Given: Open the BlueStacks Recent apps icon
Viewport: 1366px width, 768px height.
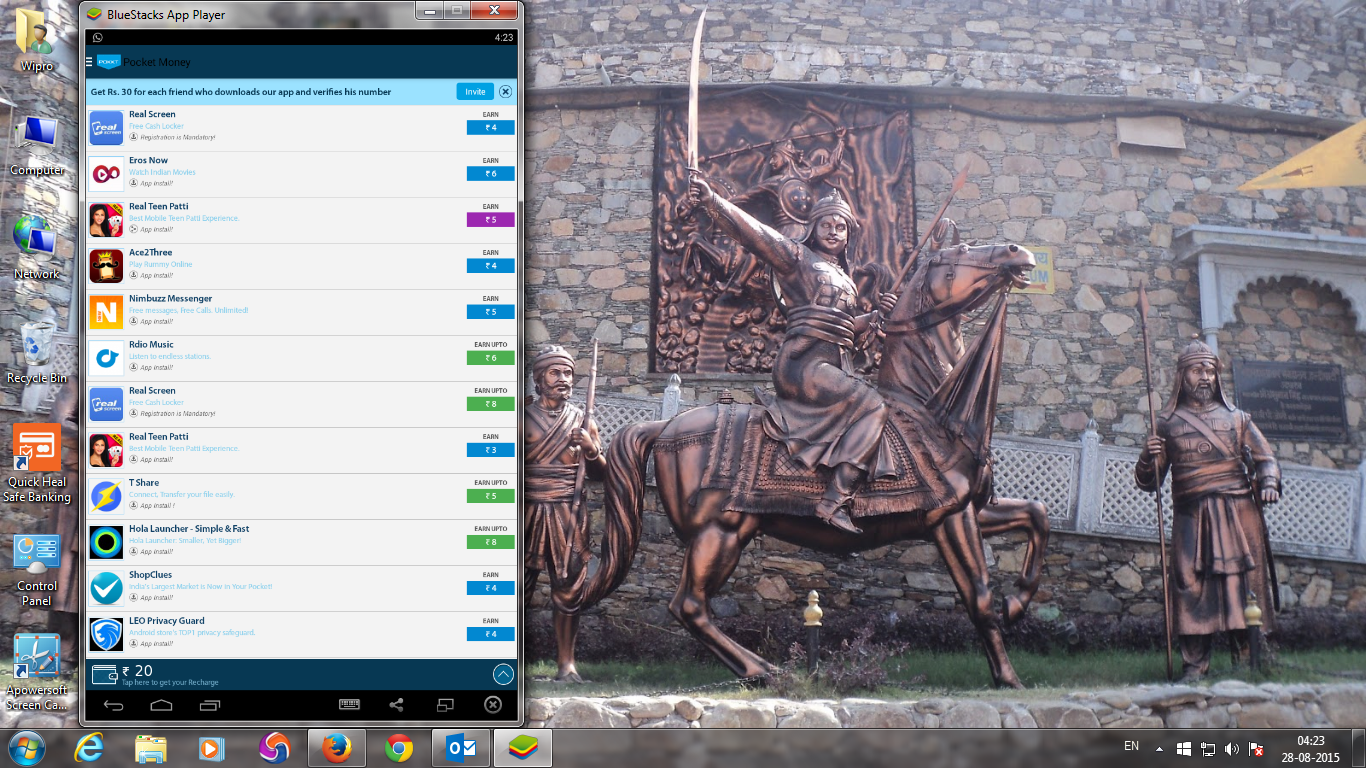Looking at the screenshot, I should click(x=210, y=705).
